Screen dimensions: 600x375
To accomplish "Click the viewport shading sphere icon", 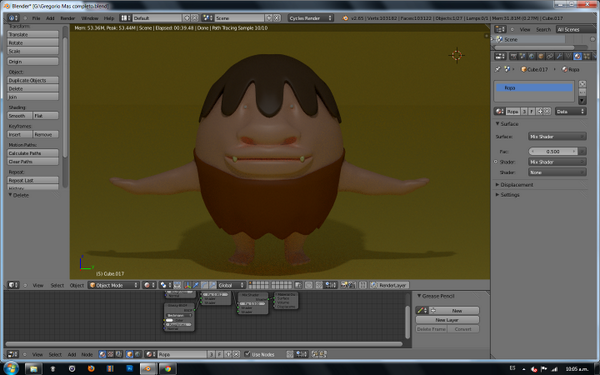I will click(149, 285).
